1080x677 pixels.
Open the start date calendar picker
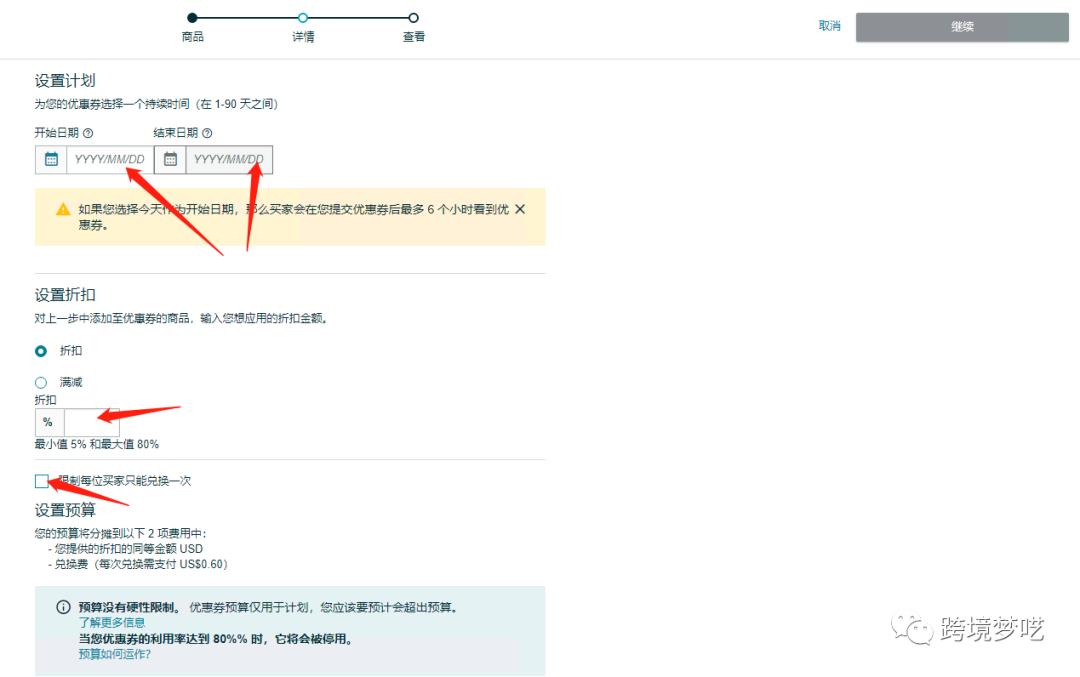[50, 158]
